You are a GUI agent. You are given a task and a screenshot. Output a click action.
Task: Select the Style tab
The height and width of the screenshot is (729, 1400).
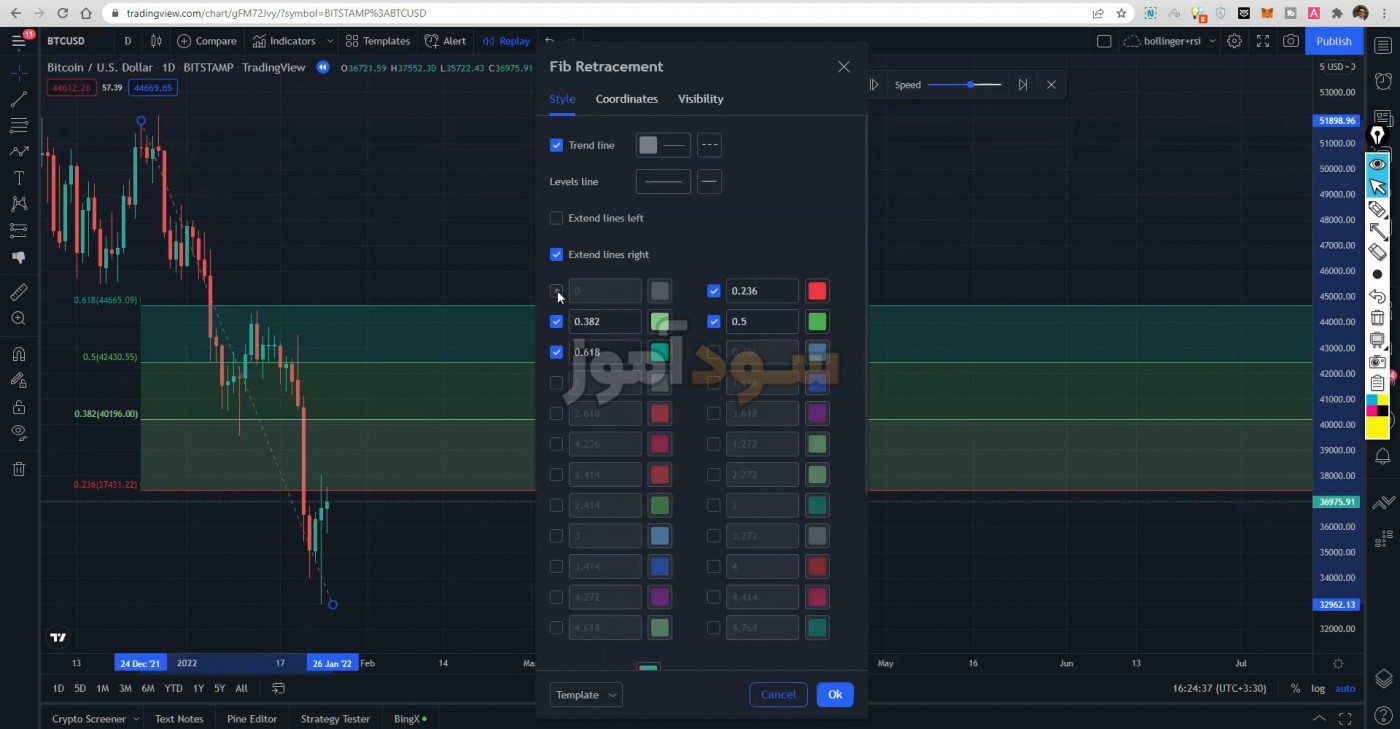coord(562,99)
